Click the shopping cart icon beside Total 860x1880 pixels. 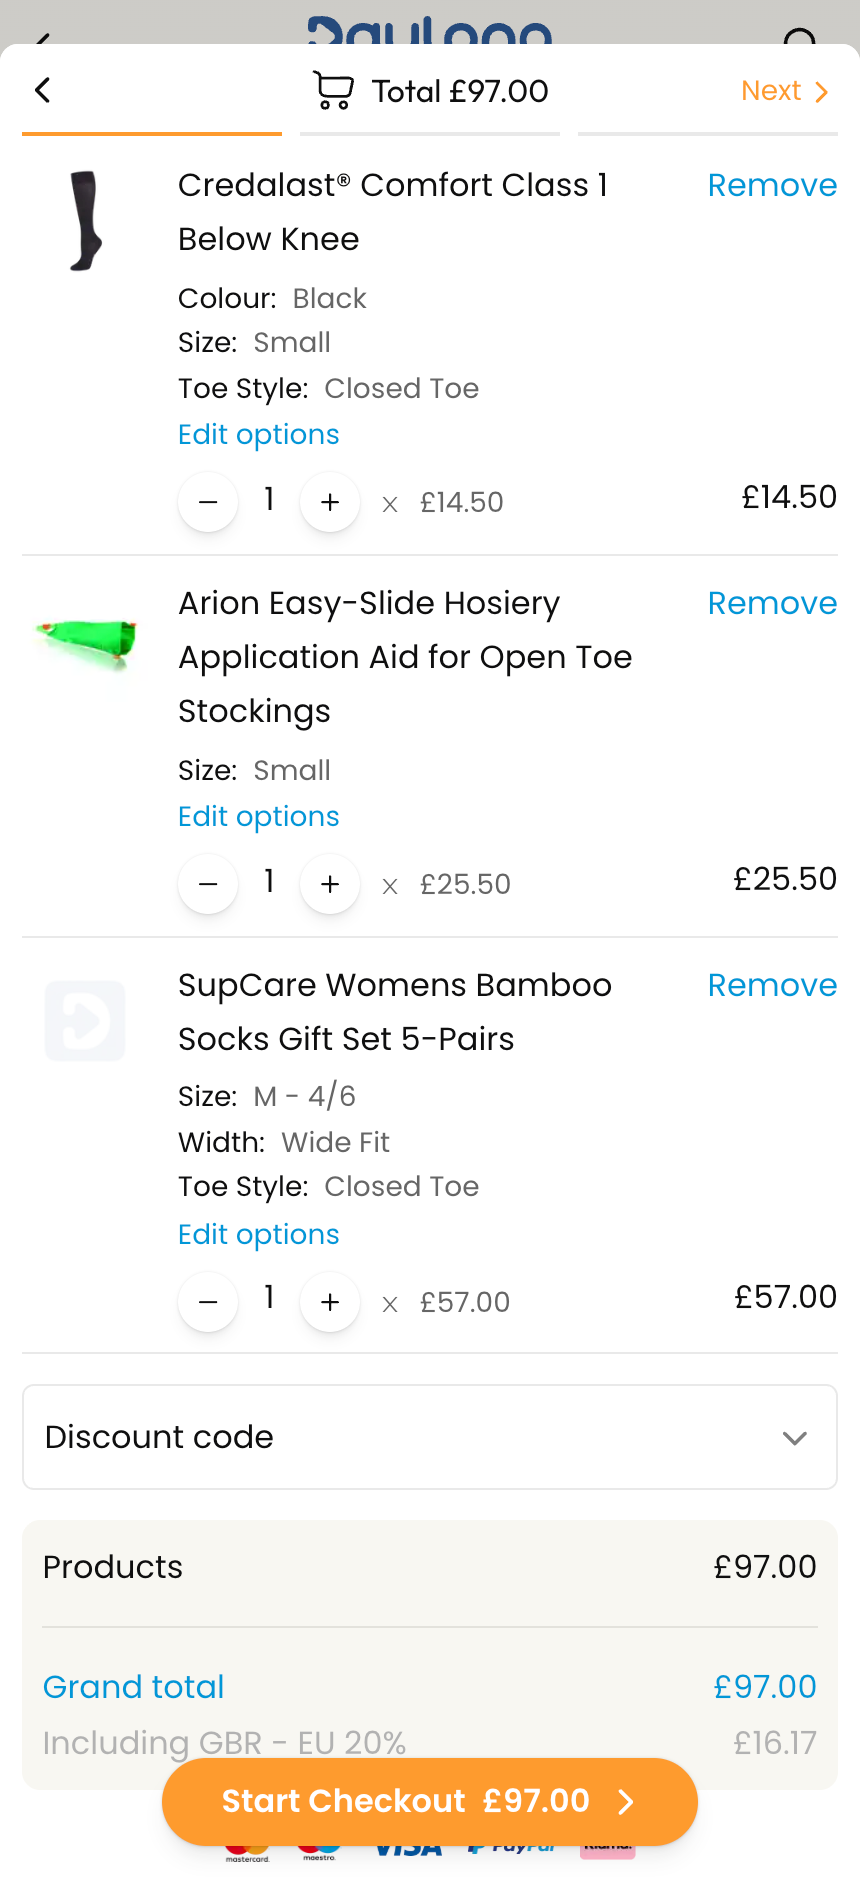333,91
